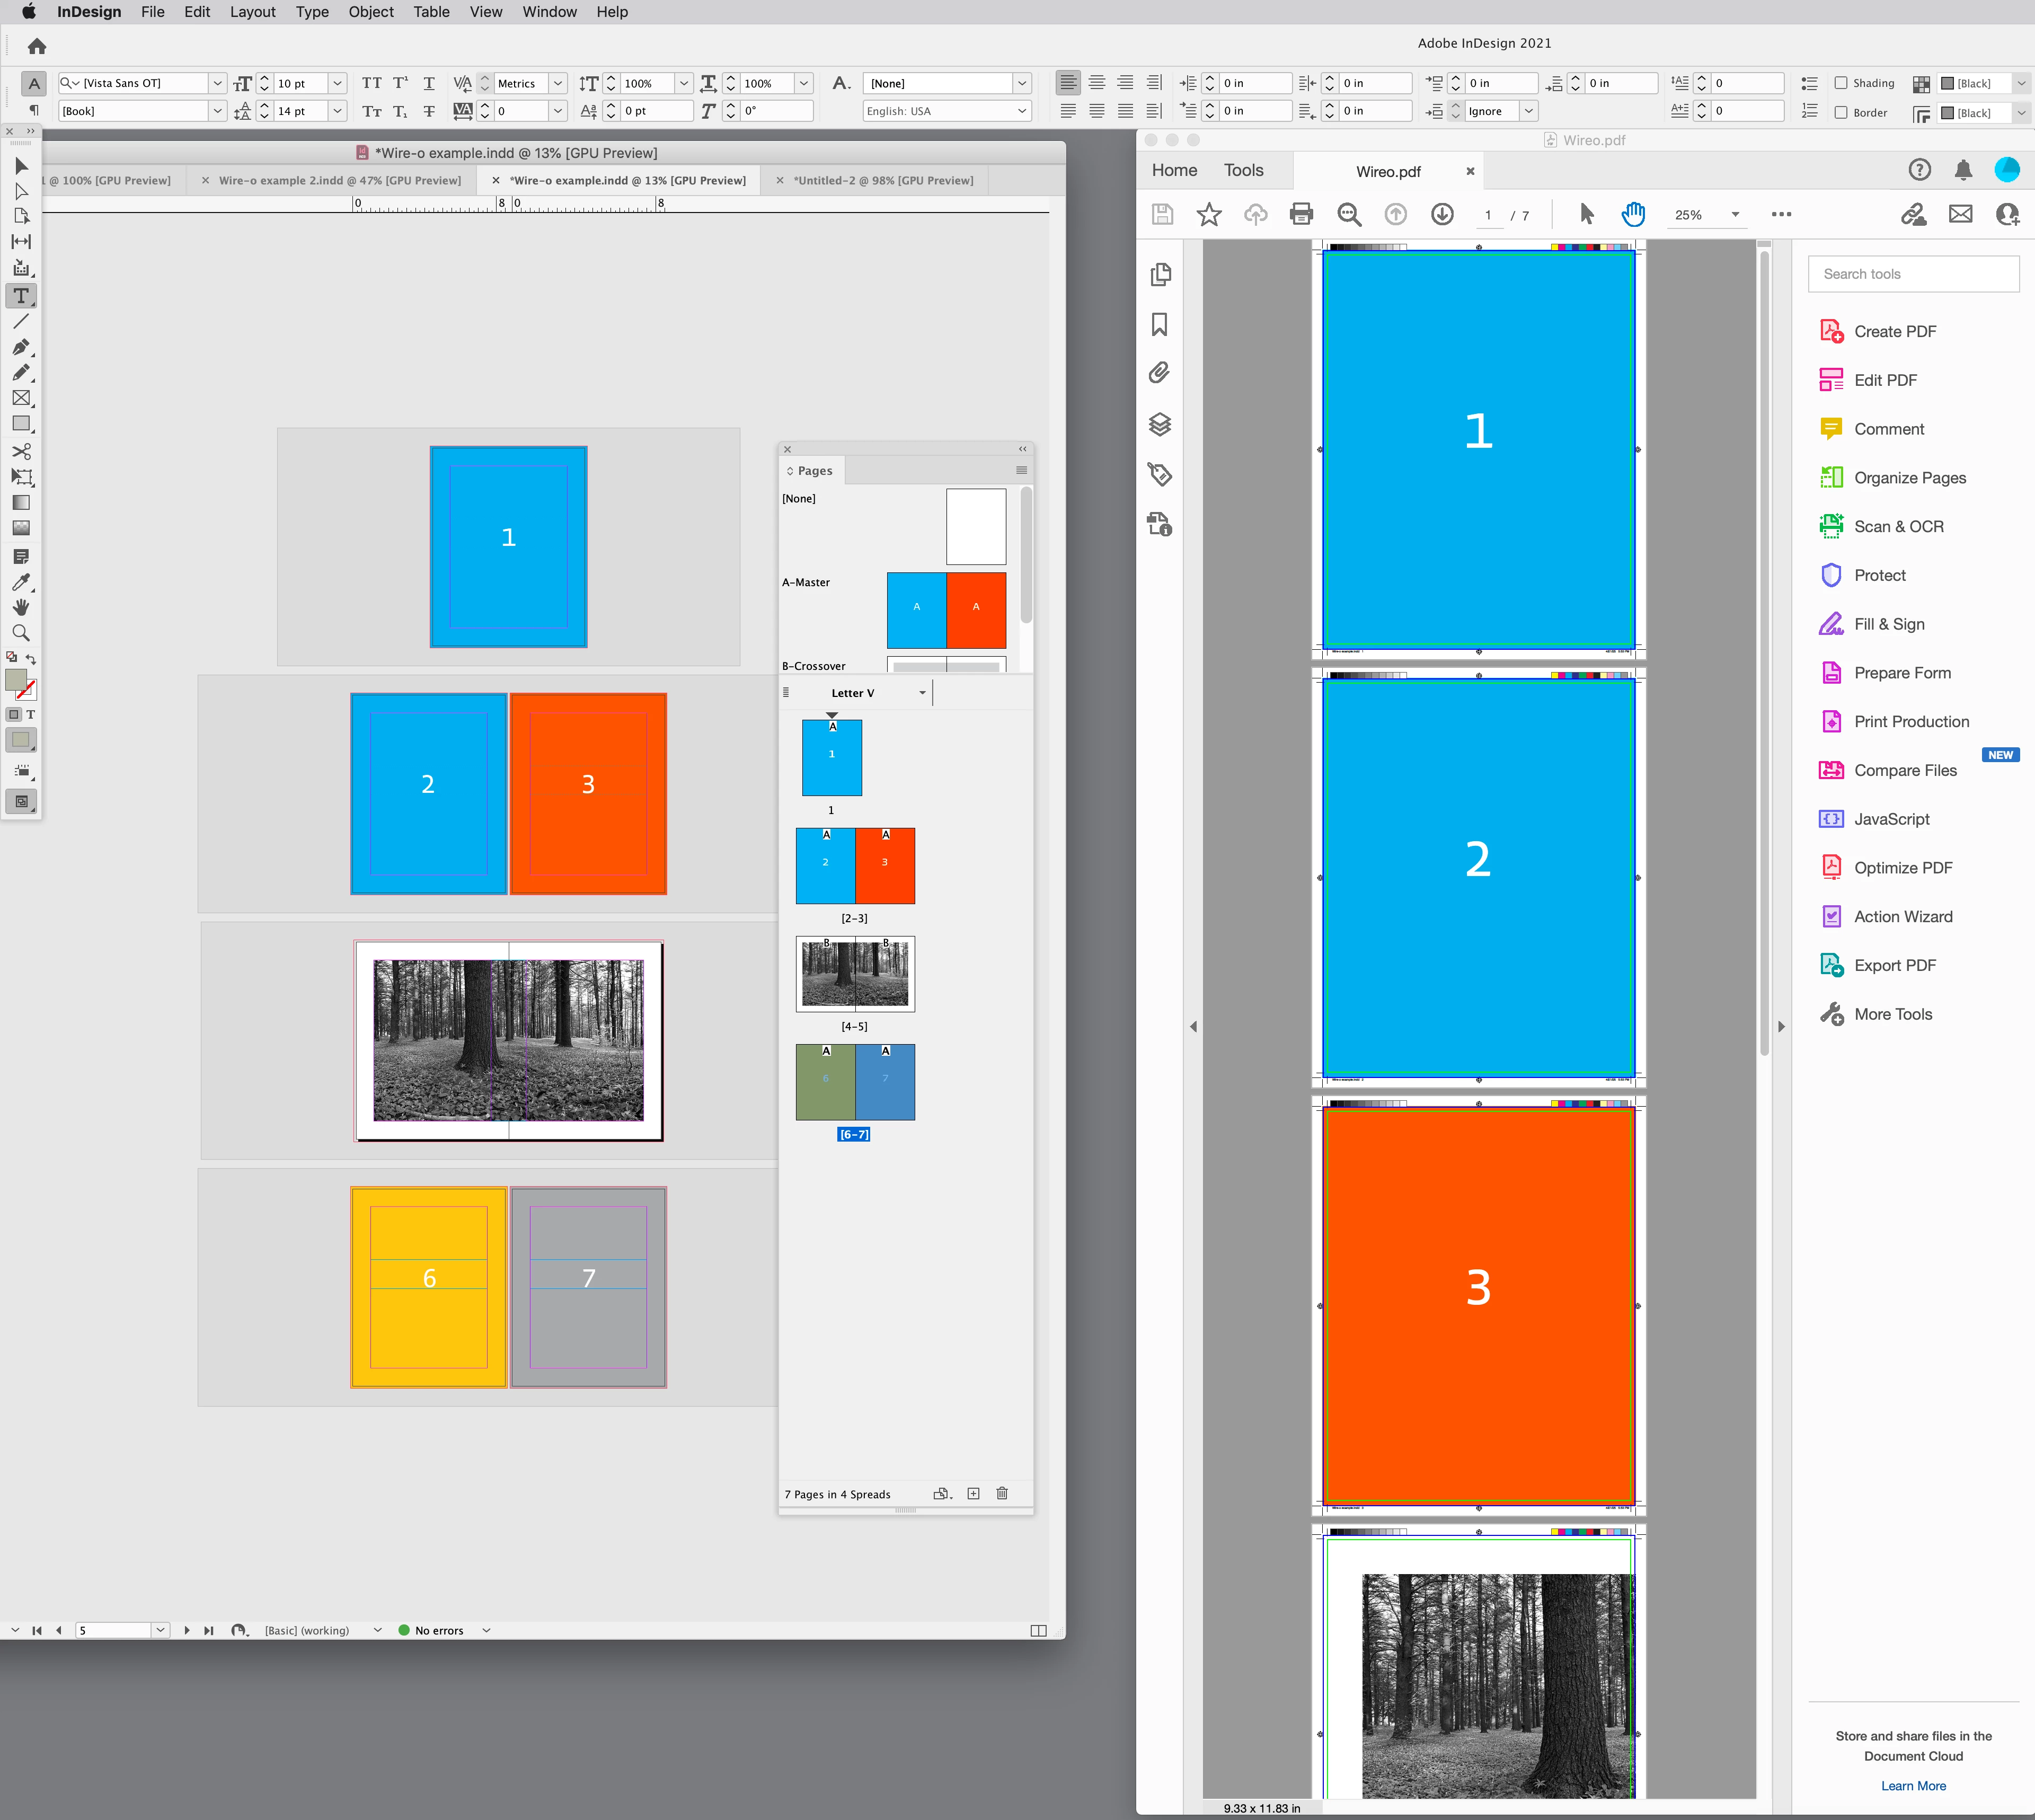Image resolution: width=2035 pixels, height=1820 pixels.
Task: Select the Pen tool in InDesign toolbox
Action: coord(21,347)
